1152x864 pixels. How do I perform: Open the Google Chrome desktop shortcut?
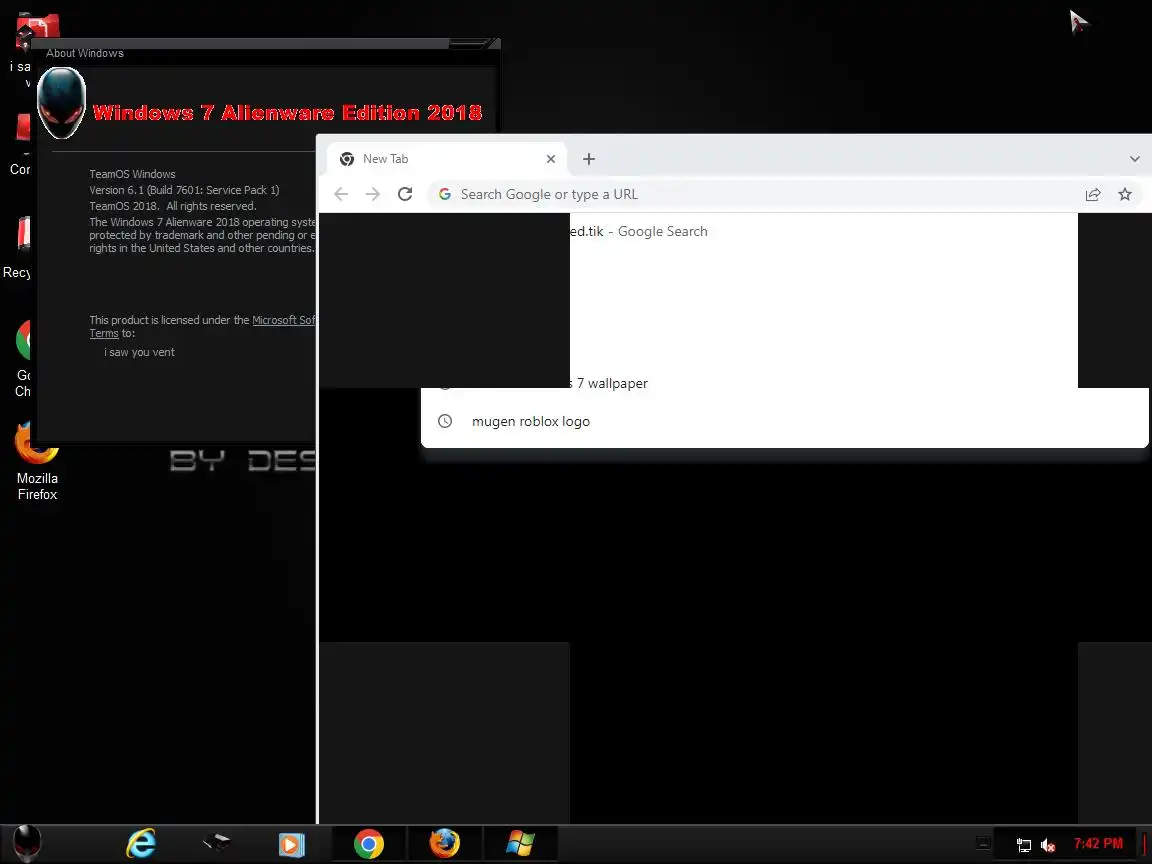pyautogui.click(x=23, y=360)
